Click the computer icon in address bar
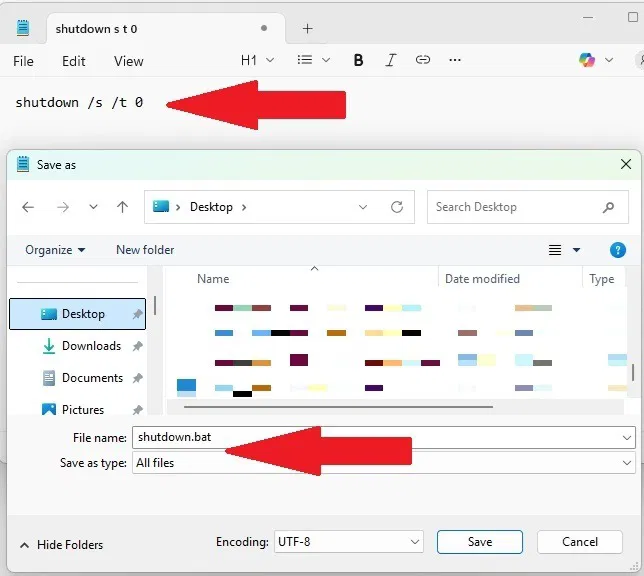This screenshot has height=576, width=644. point(161,206)
